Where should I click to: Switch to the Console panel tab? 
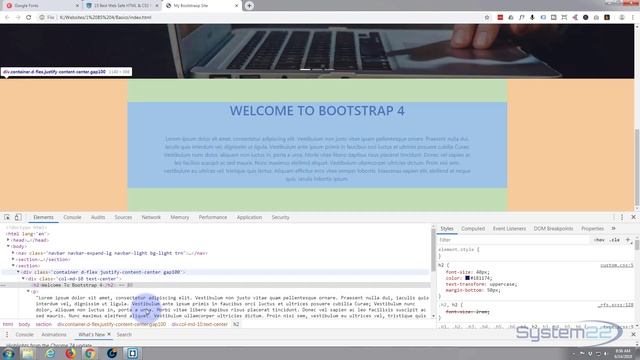click(72, 217)
